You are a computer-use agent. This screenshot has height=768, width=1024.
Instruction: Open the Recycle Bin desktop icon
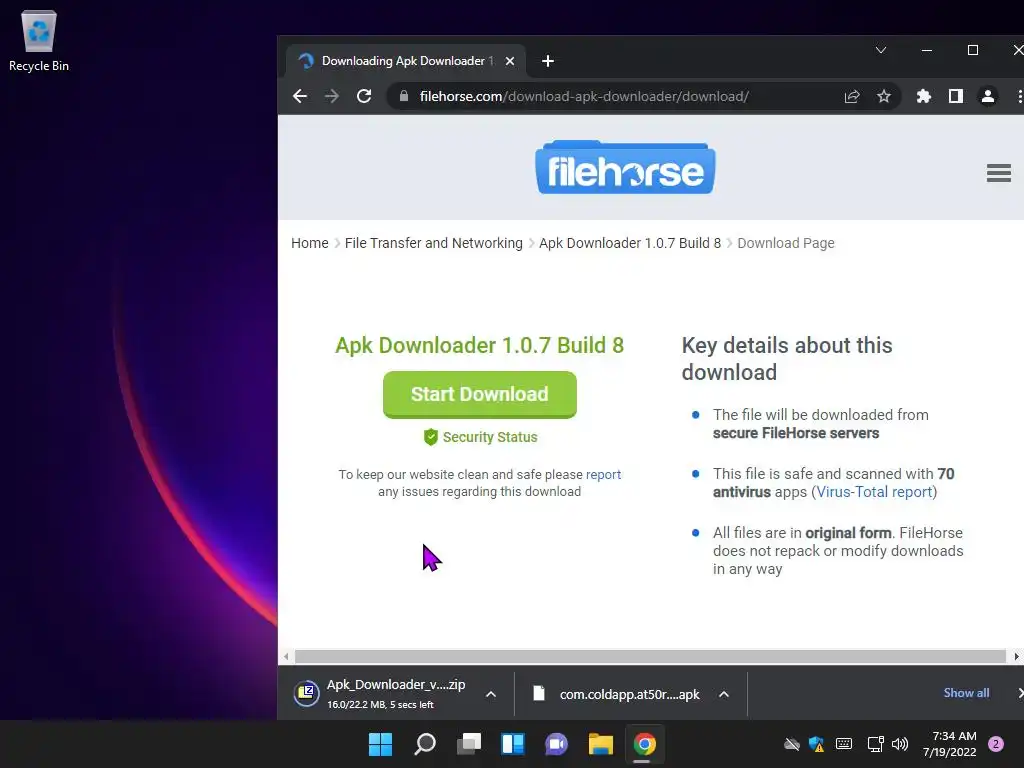39,40
